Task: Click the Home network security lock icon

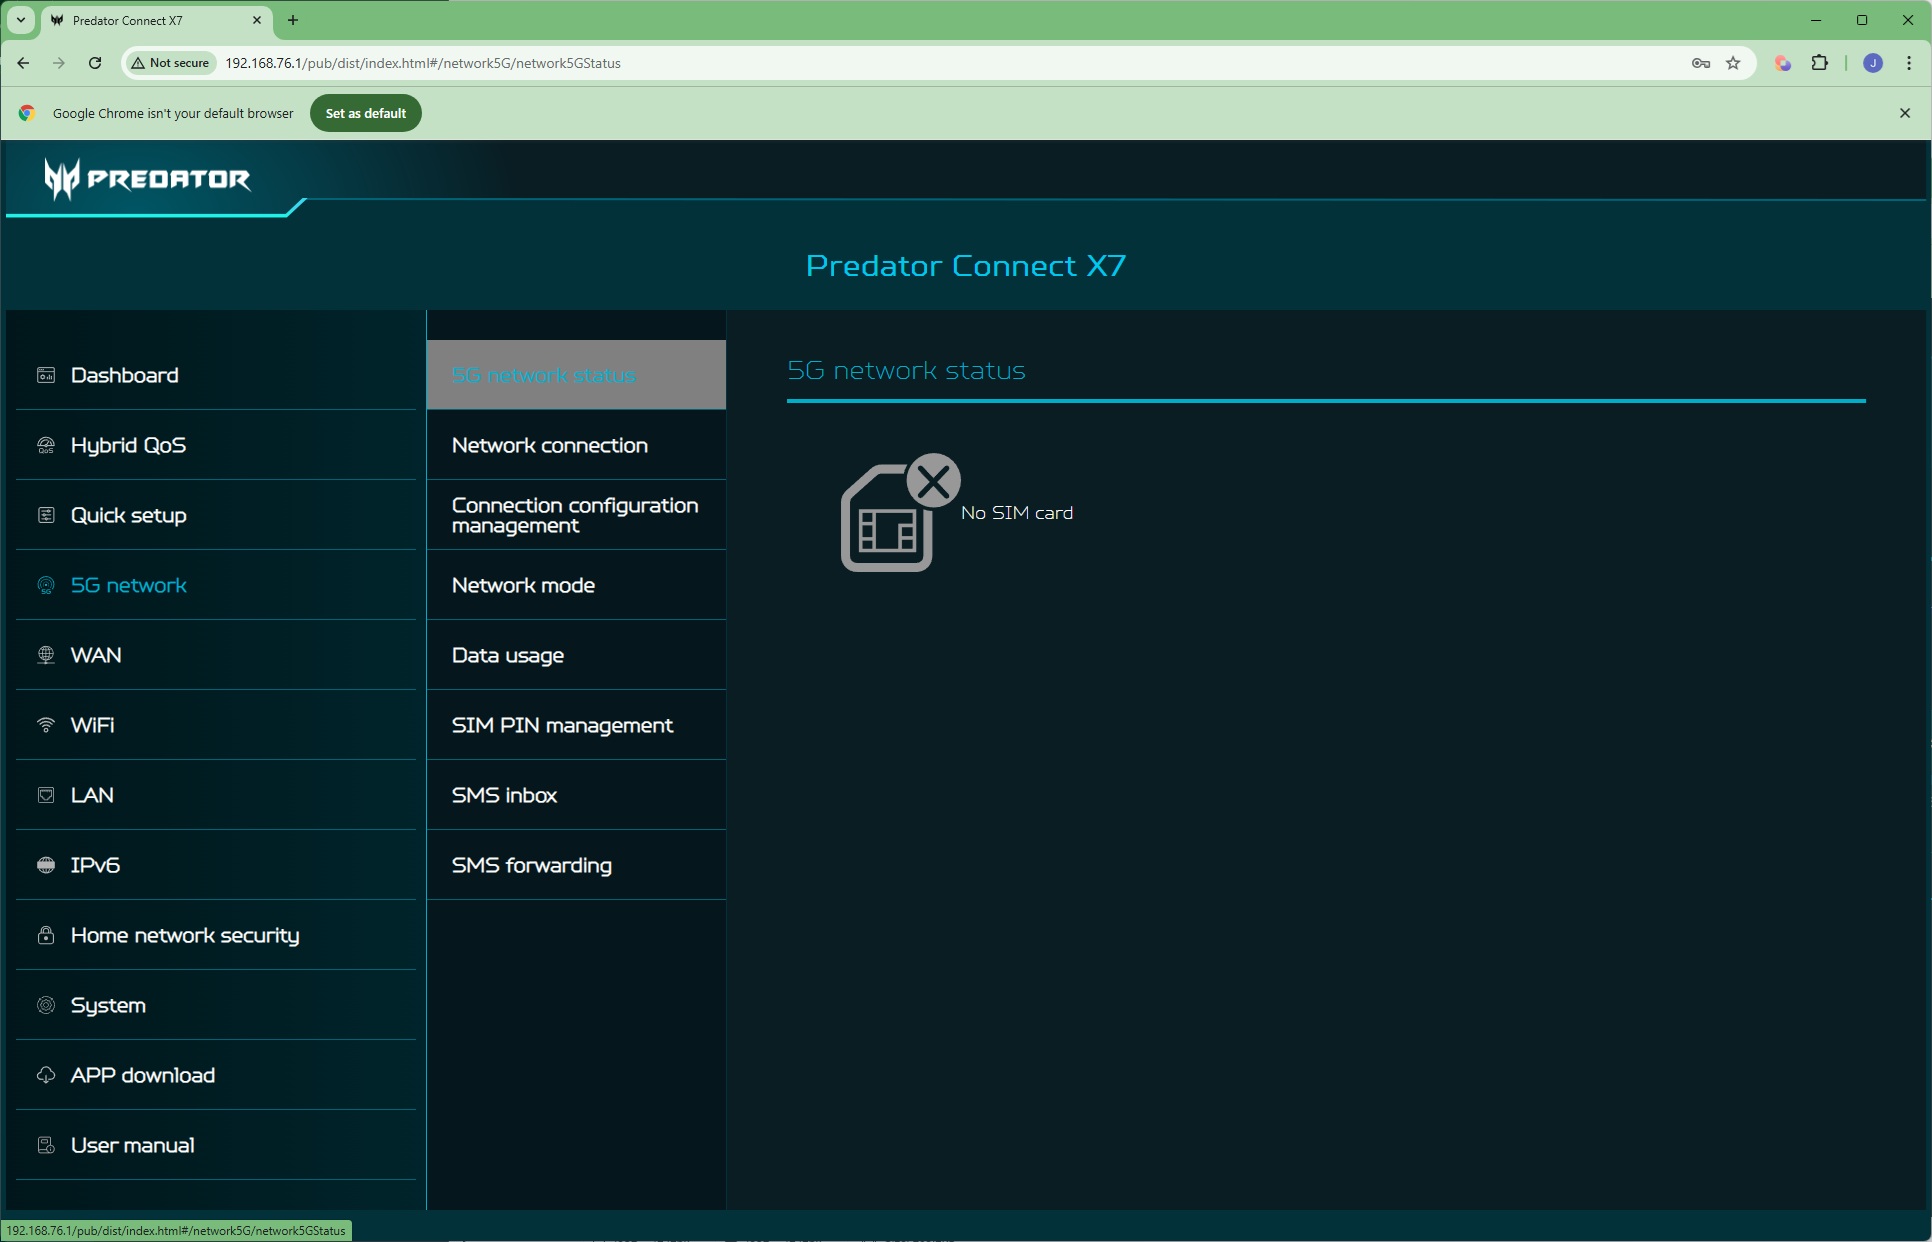Action: [x=46, y=935]
